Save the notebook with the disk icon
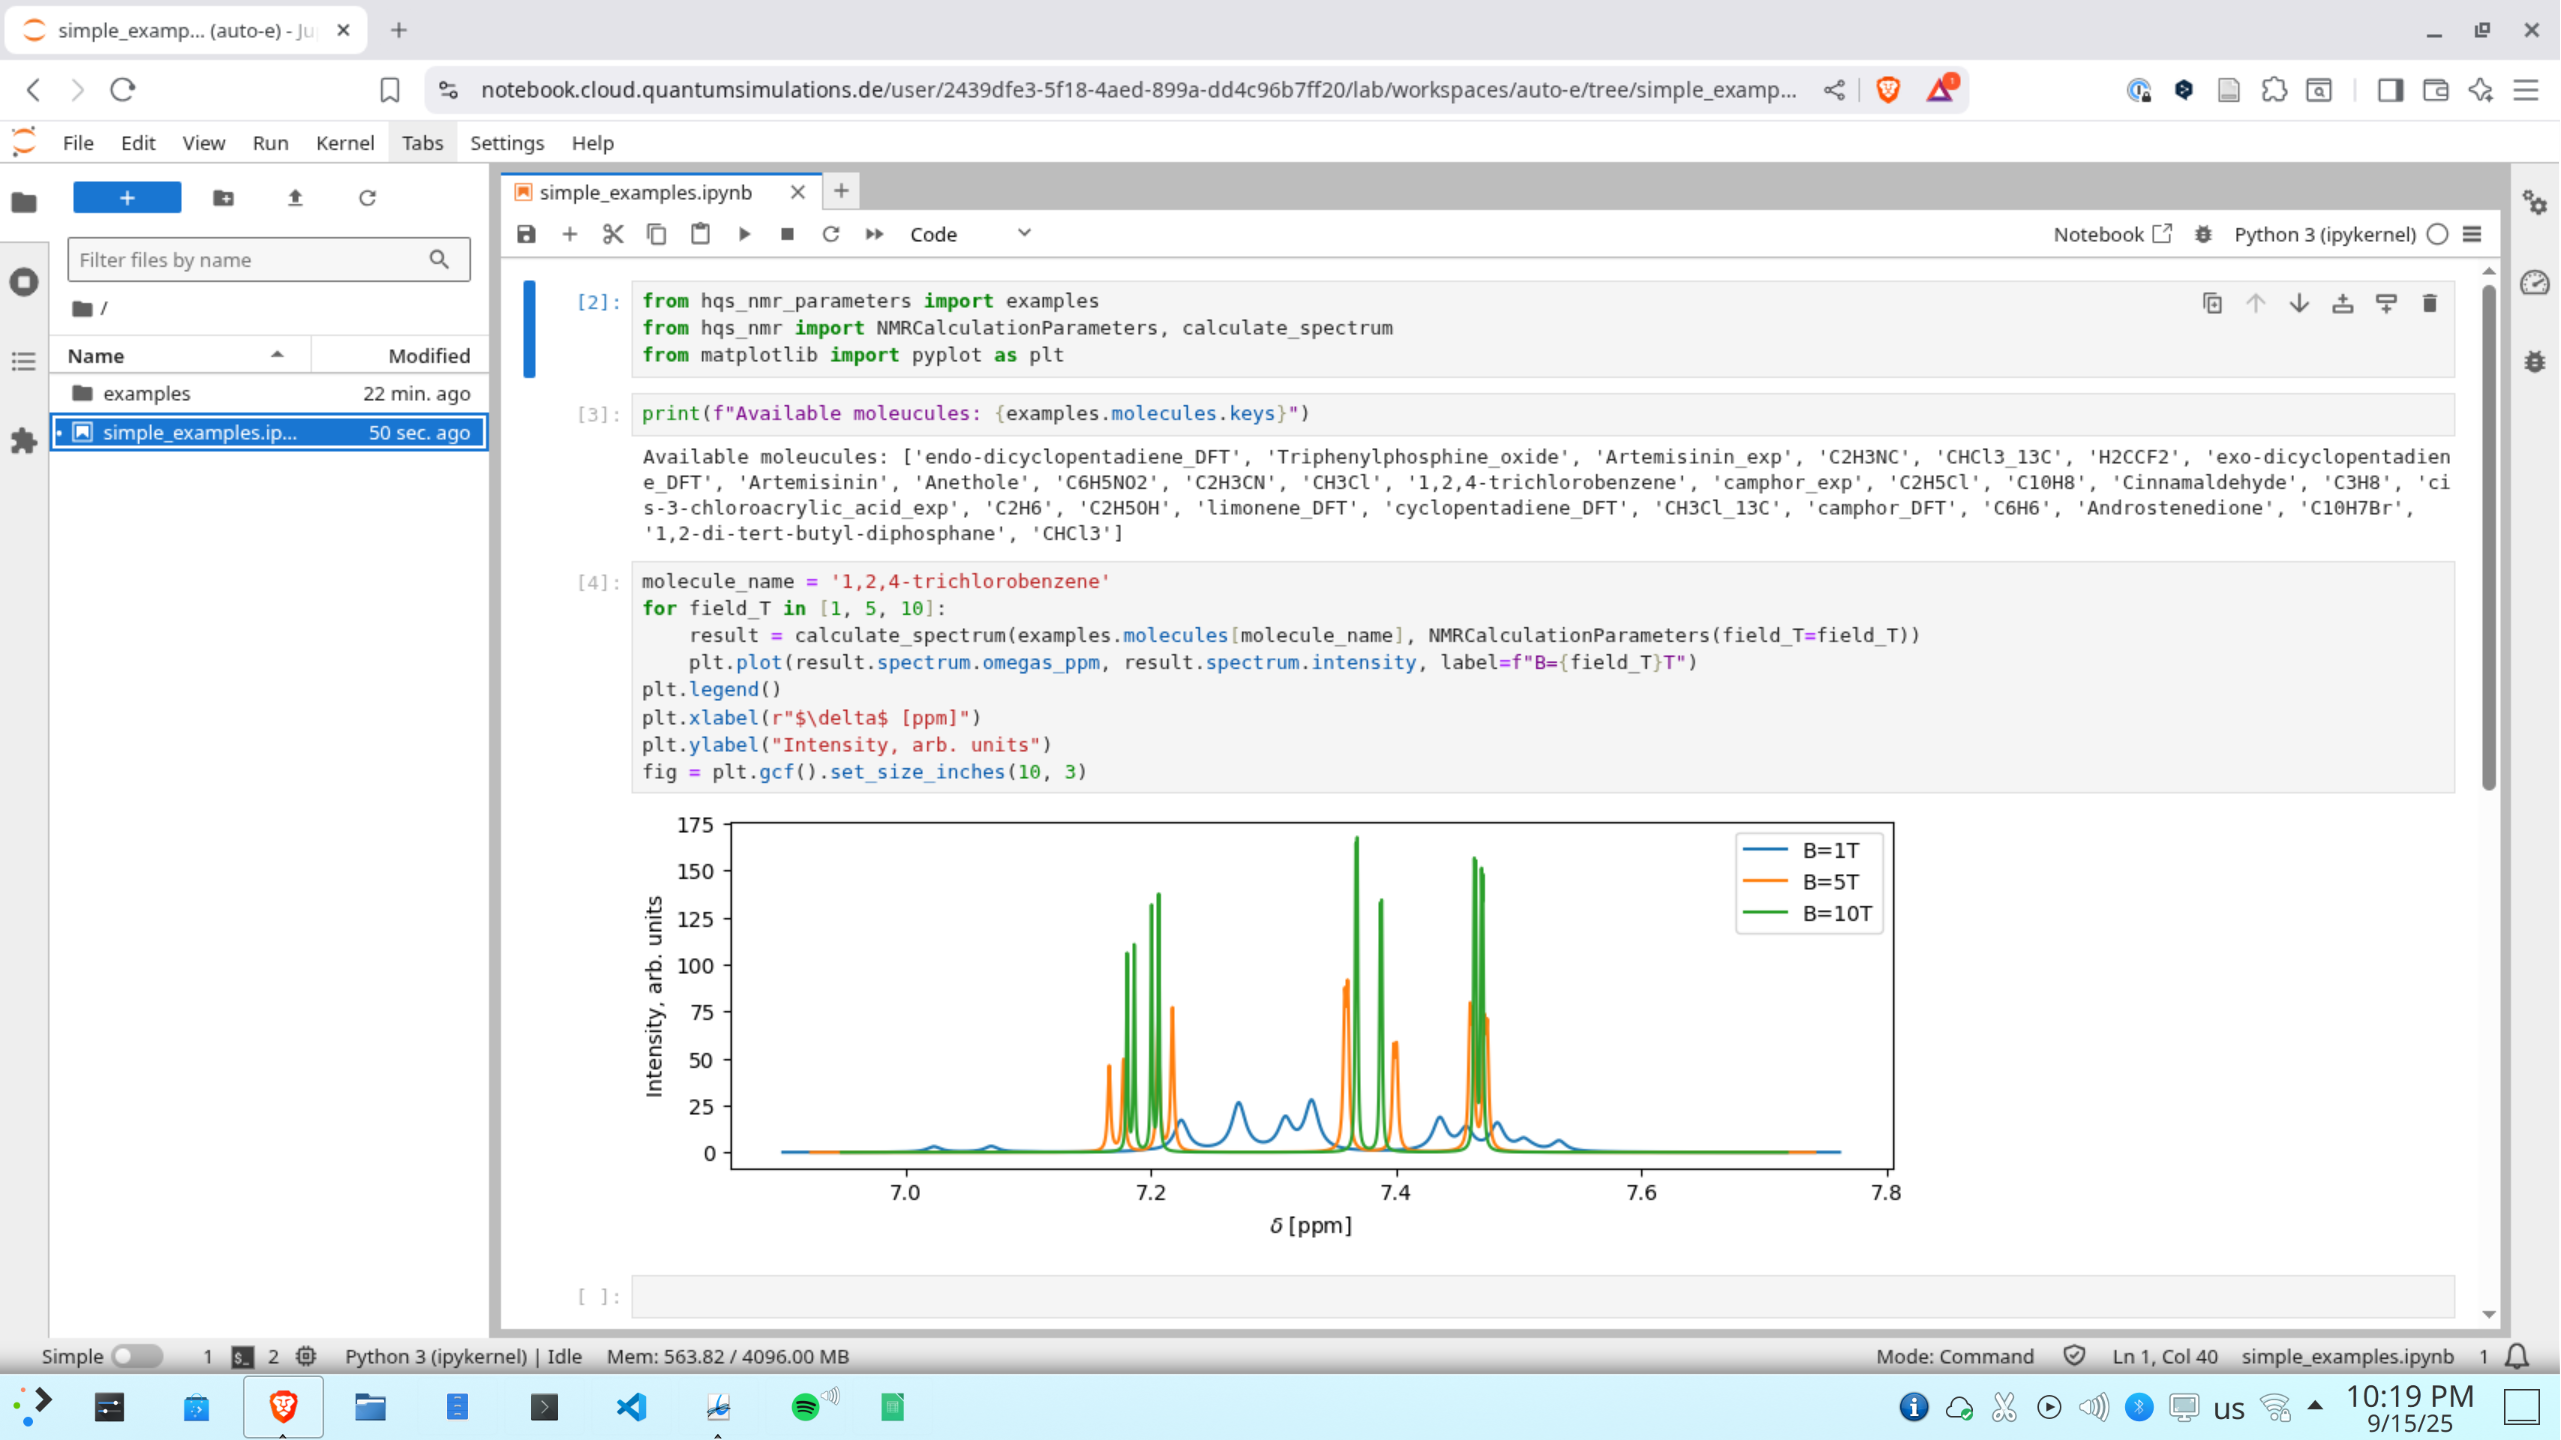Image resolution: width=2561 pixels, height=1440 pixels. 526,234
